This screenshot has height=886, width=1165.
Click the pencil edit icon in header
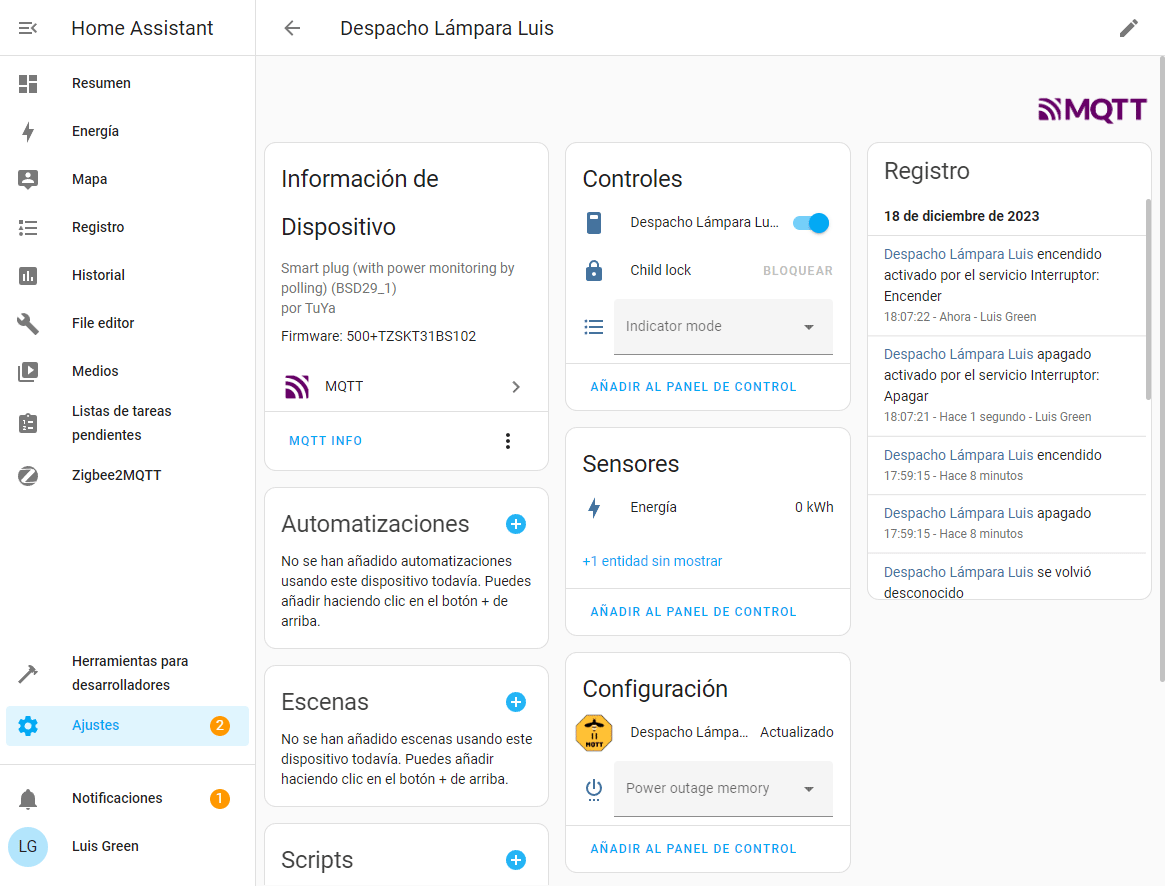[1128, 28]
